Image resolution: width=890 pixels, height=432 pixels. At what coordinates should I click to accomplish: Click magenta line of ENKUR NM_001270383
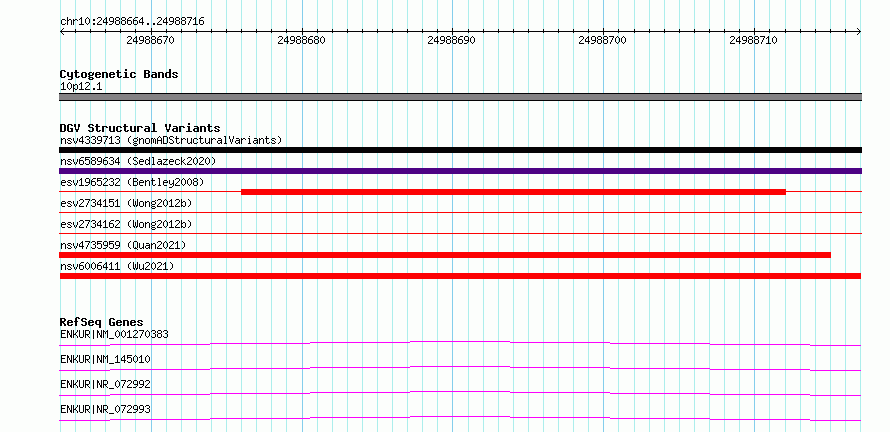pyautogui.click(x=460, y=343)
